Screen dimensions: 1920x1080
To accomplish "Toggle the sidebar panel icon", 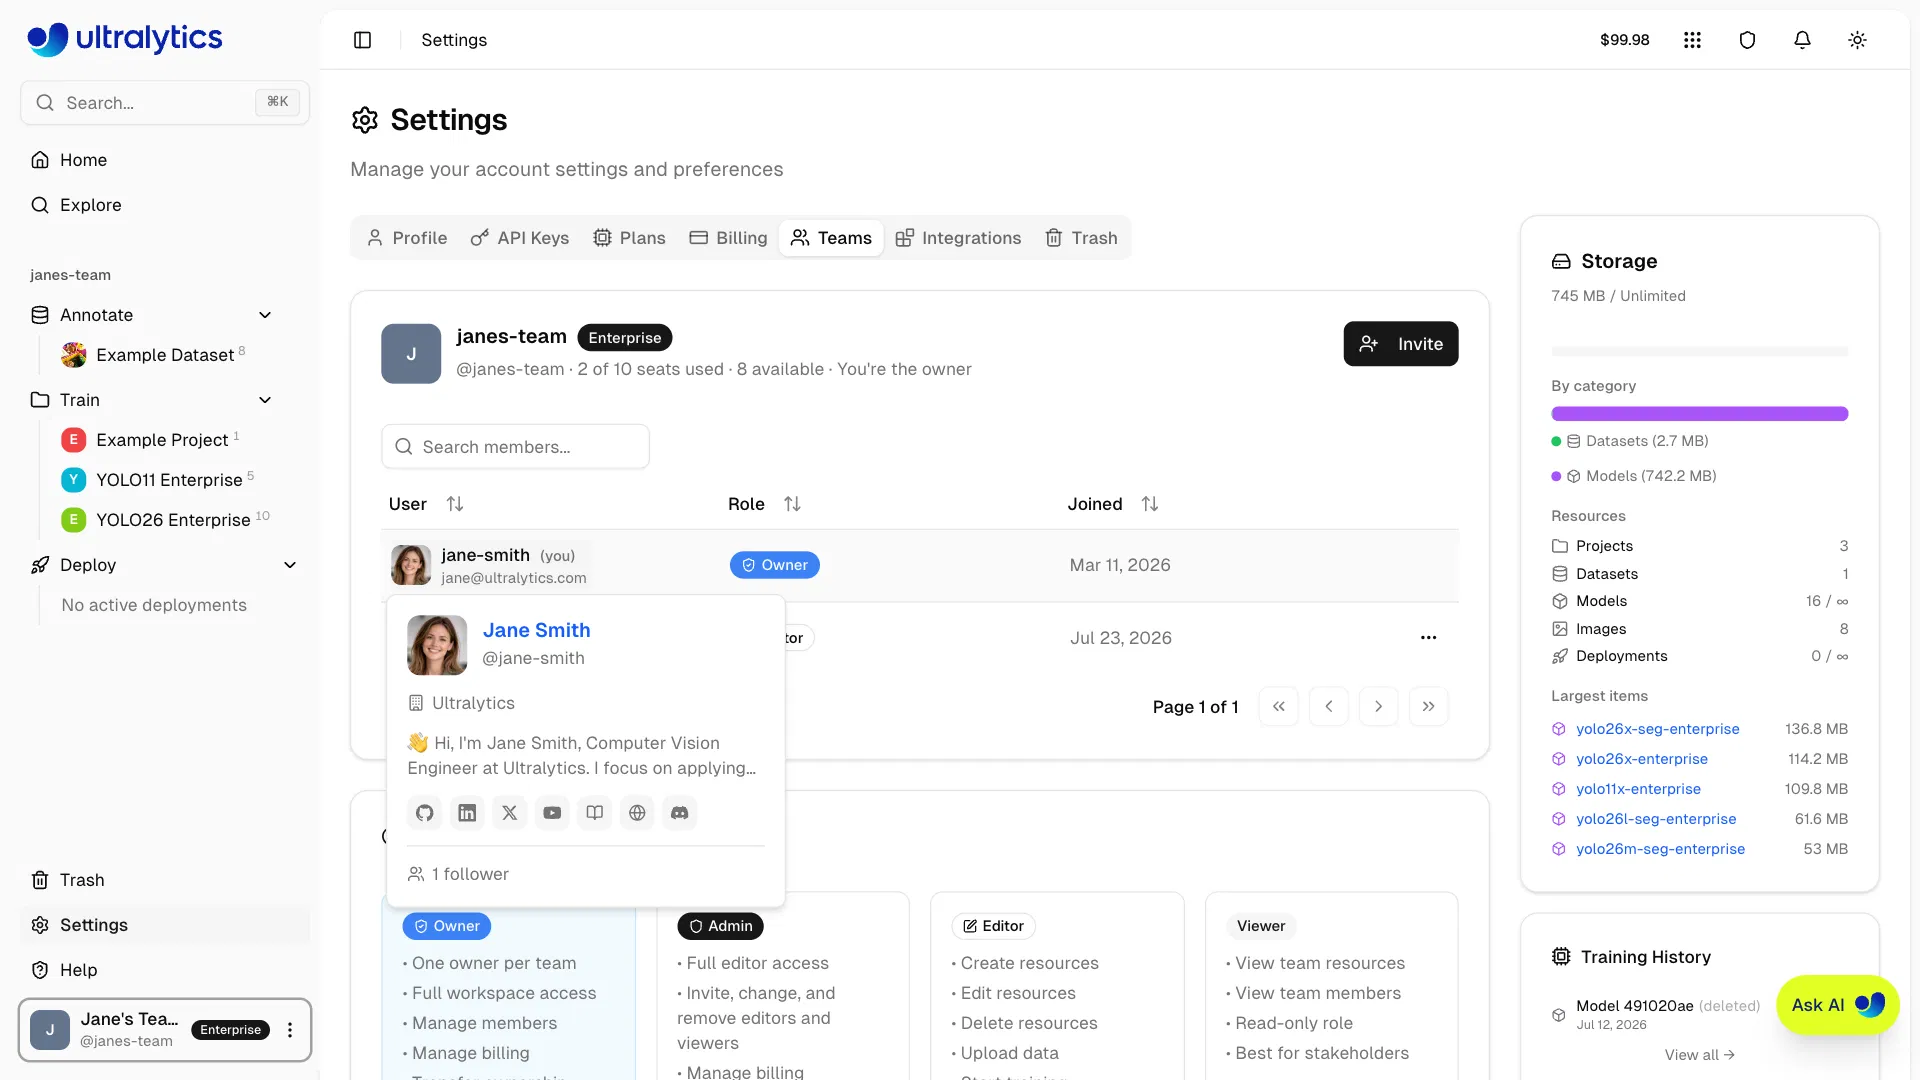I will click(363, 40).
